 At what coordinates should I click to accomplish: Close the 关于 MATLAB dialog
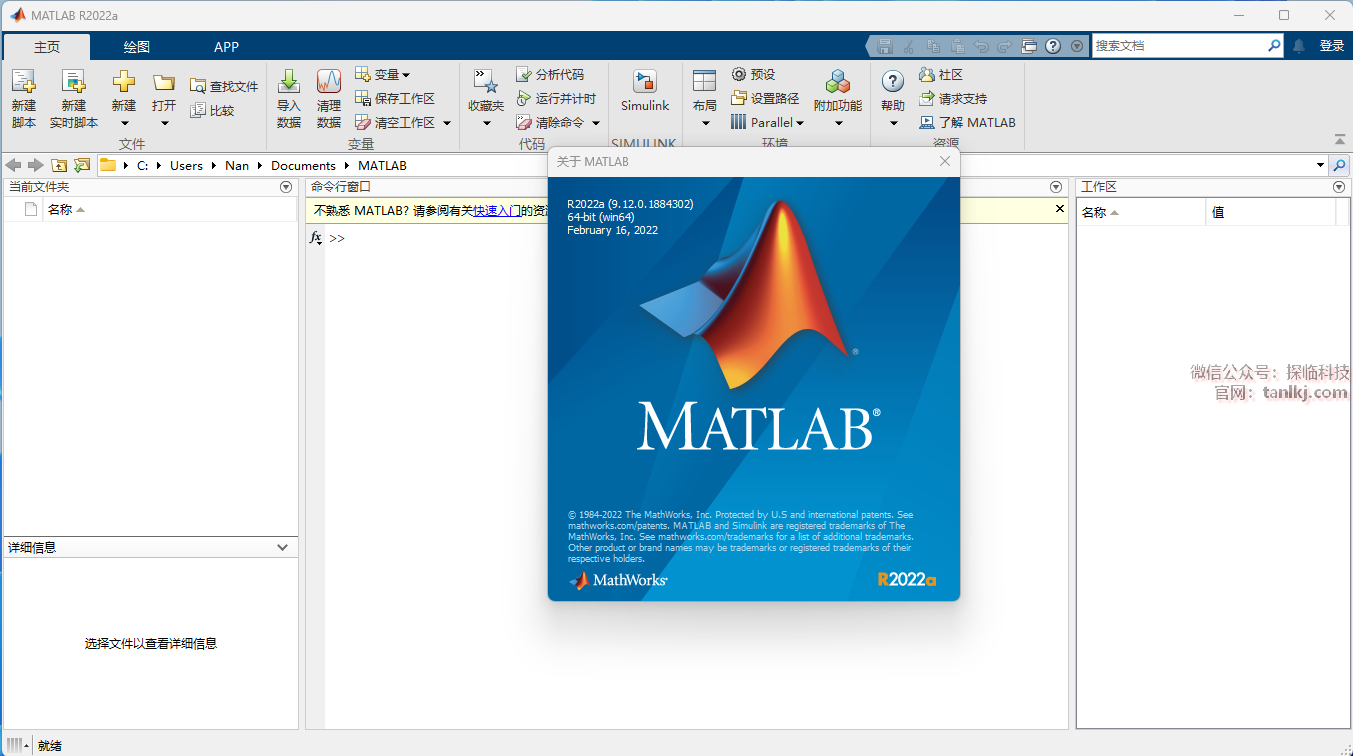pyautogui.click(x=945, y=161)
